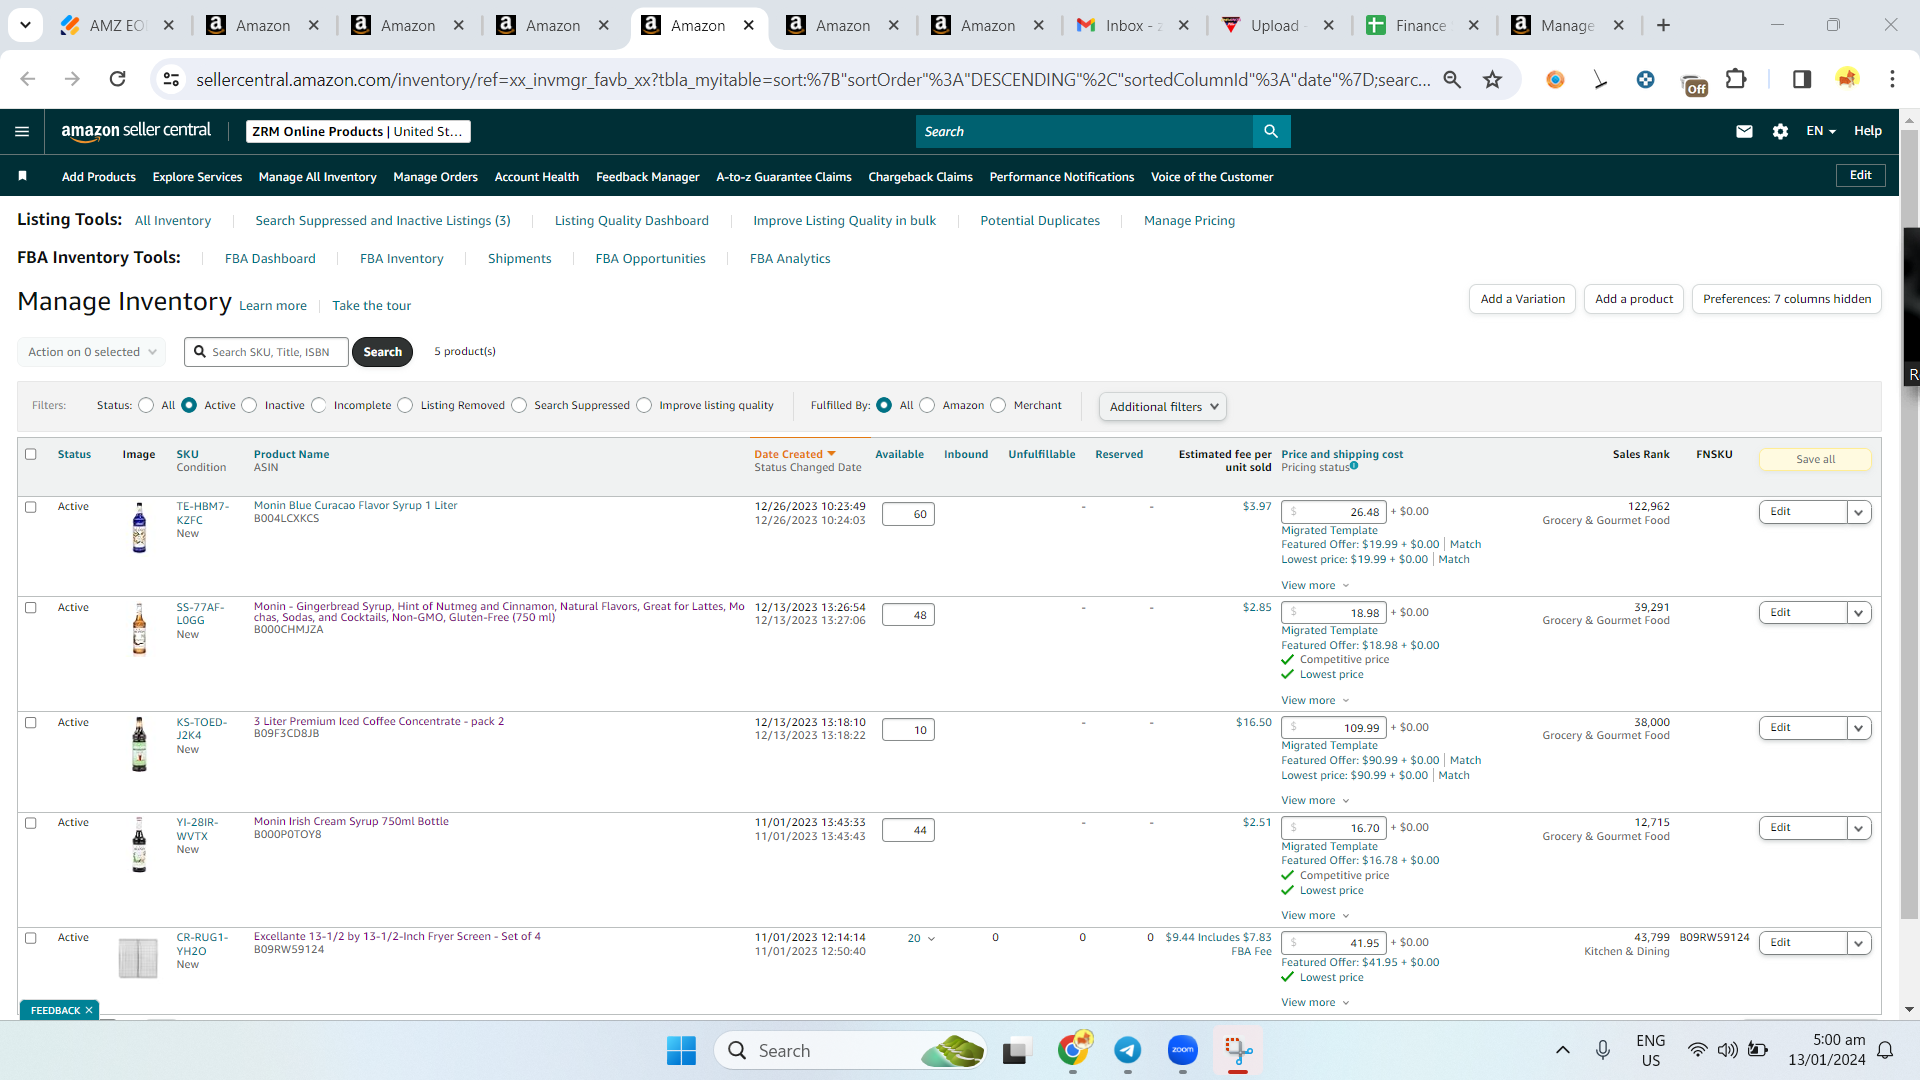Expand the Additional filters dropdown
Screen dimensions: 1920x1080
[x=1163, y=407]
